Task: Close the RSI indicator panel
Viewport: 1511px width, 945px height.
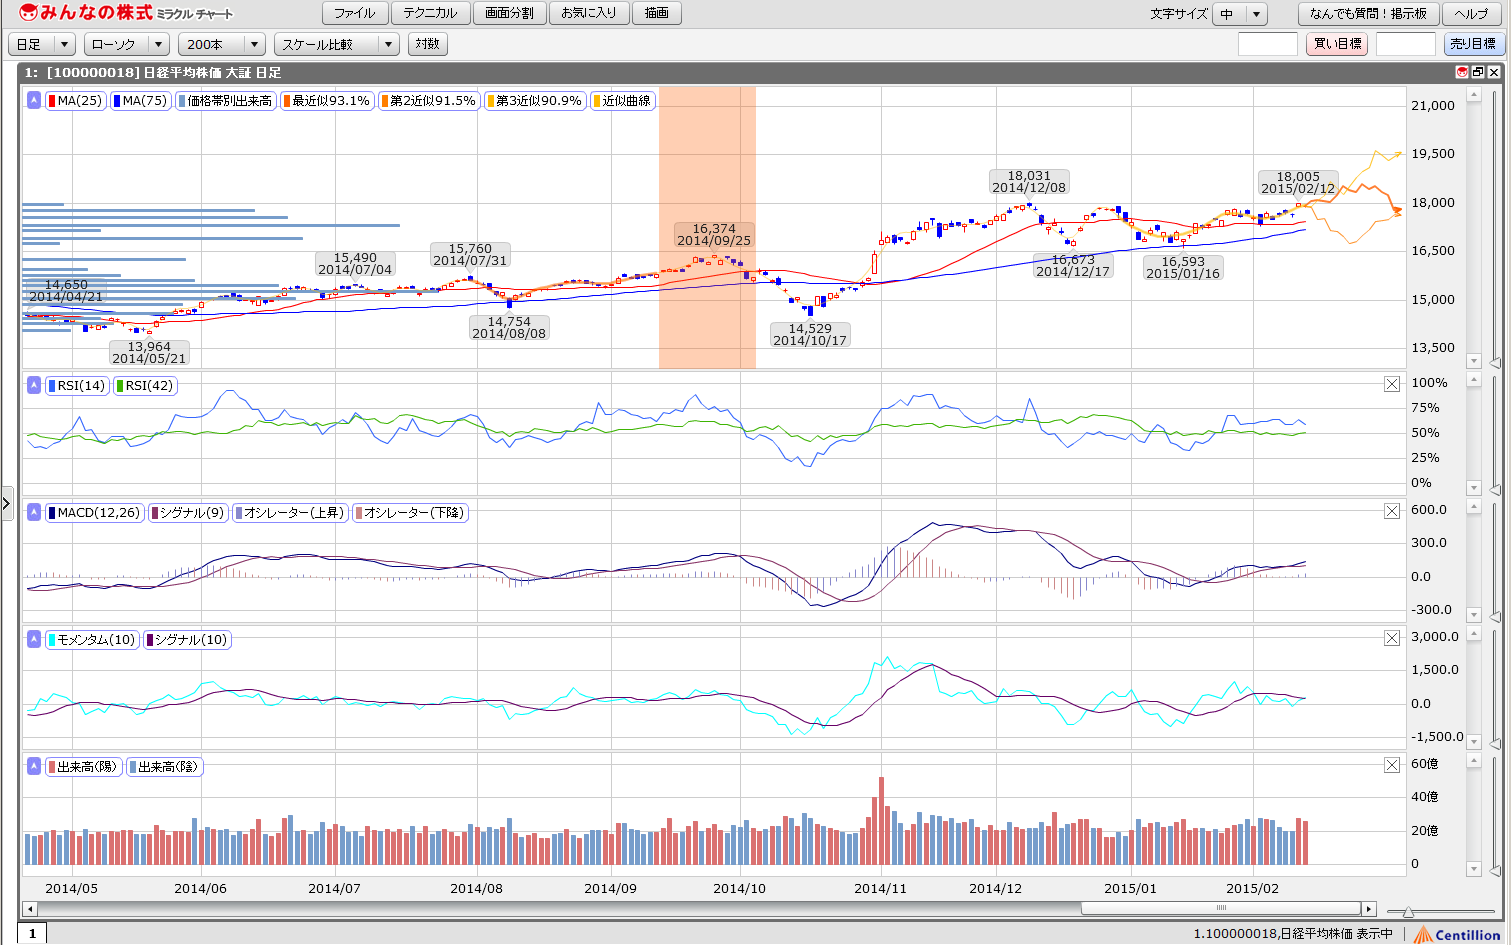Action: [1391, 384]
